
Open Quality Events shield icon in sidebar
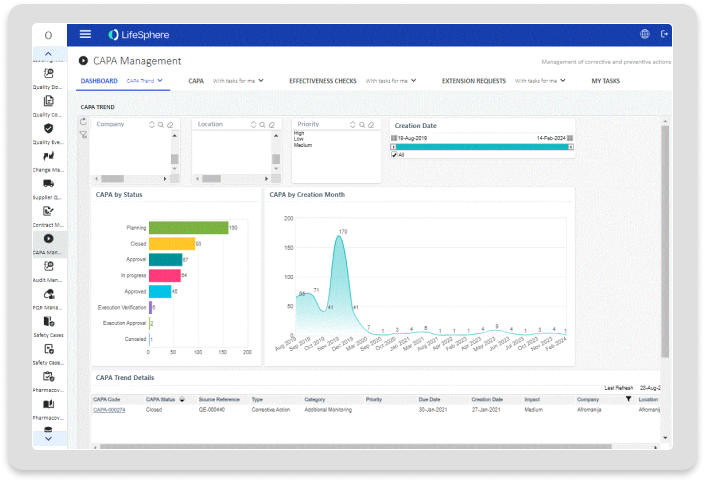[x=48, y=128]
